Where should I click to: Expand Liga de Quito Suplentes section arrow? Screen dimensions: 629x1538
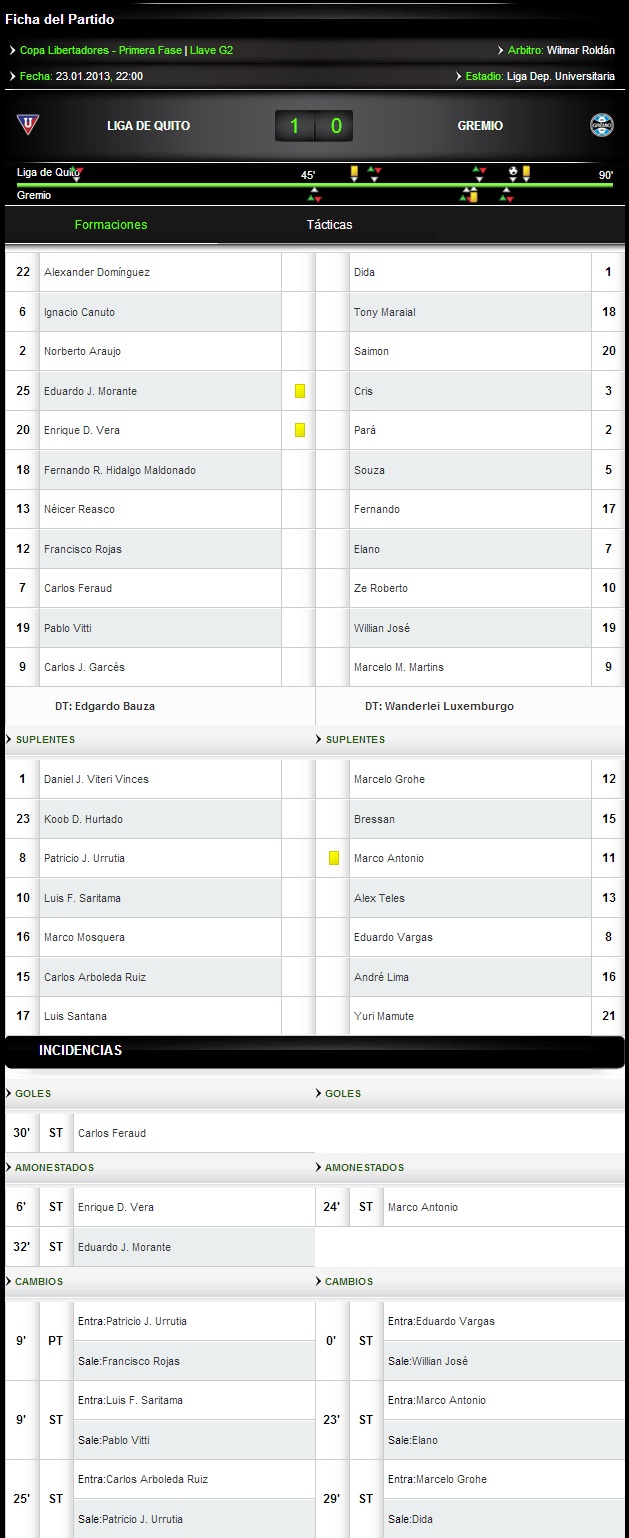tap(10, 740)
